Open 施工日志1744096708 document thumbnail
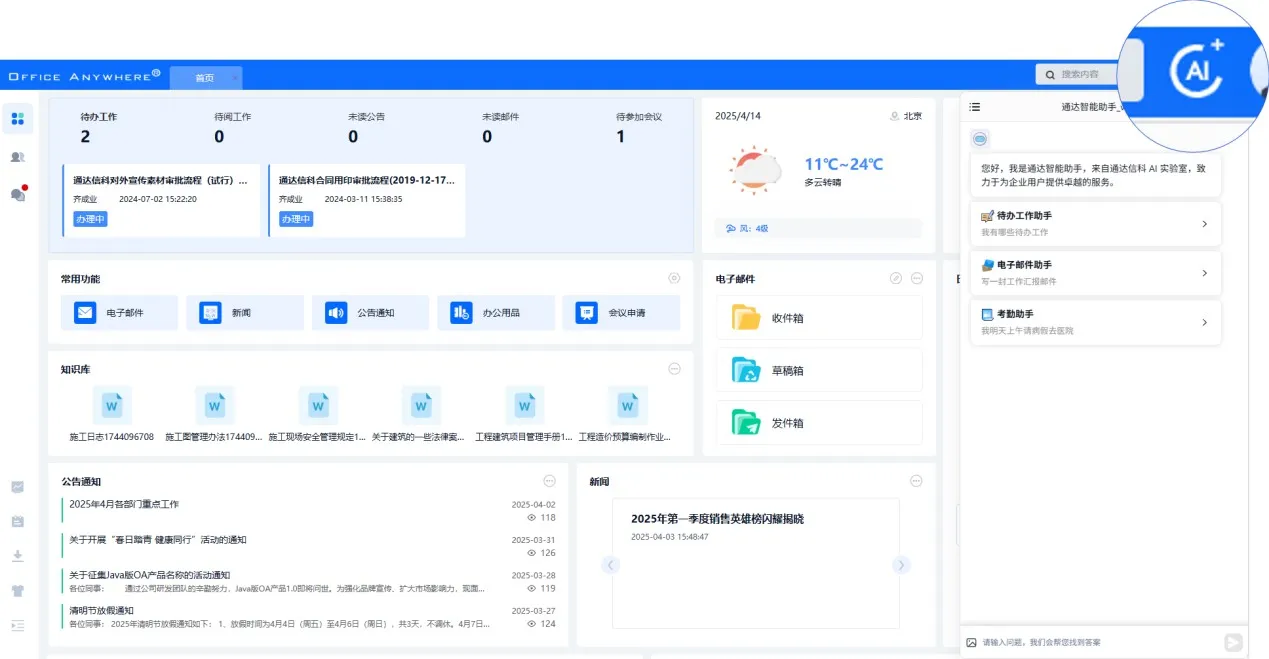Image resolution: width=1269 pixels, height=659 pixels. pos(112,406)
